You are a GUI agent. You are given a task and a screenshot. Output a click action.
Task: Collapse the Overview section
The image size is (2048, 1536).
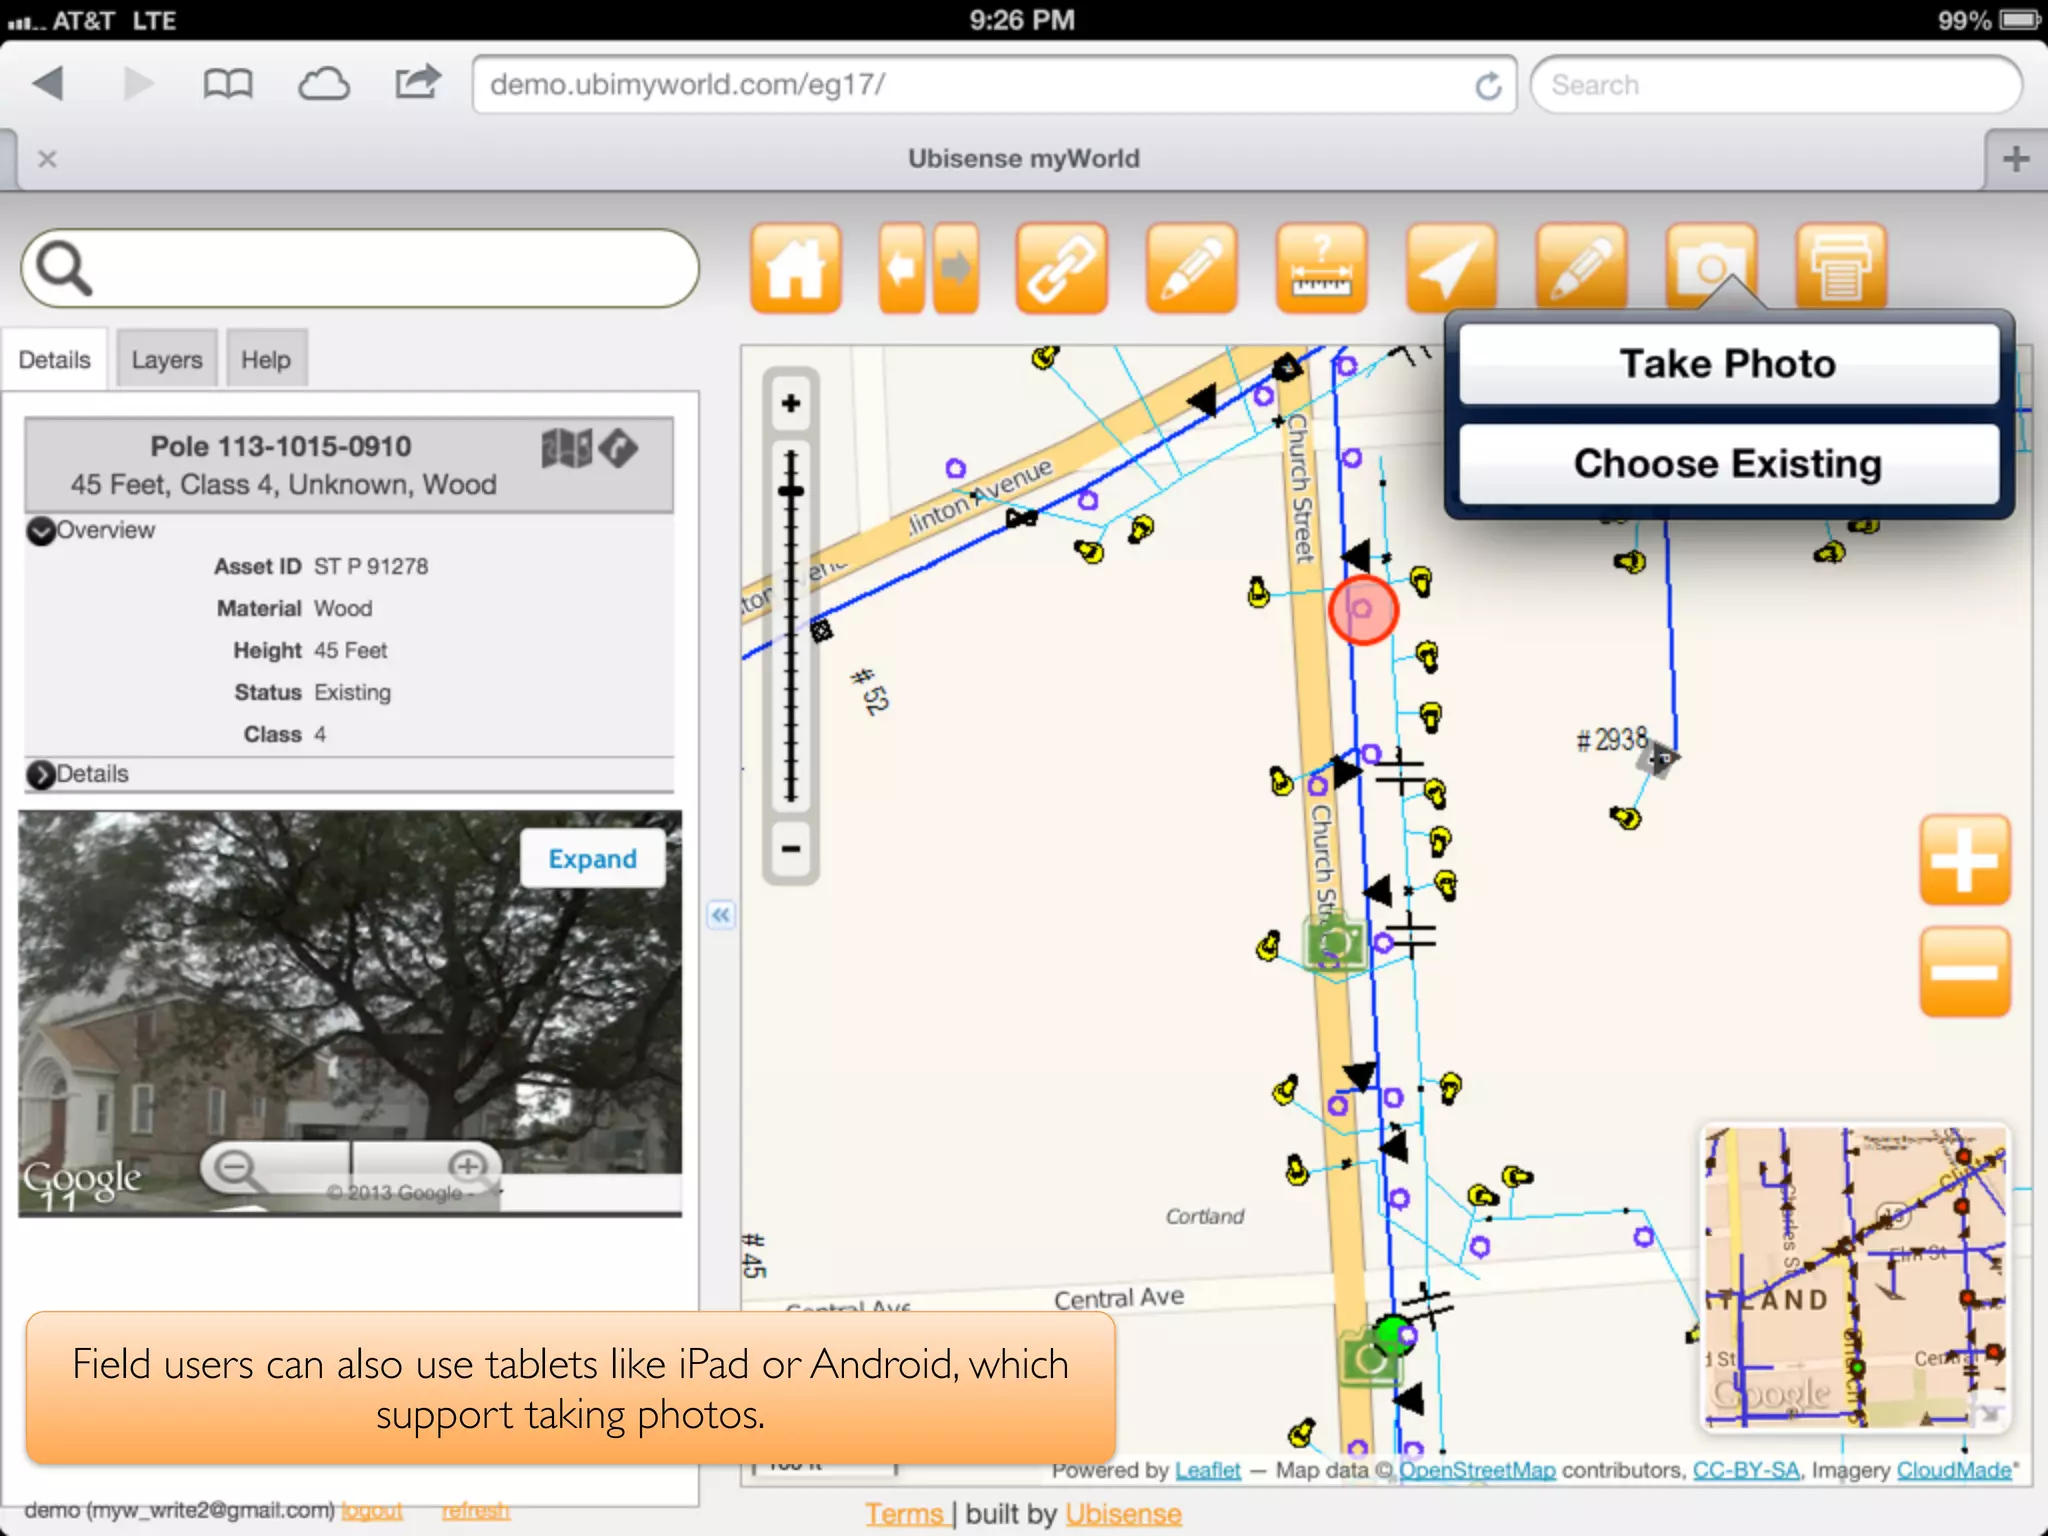point(41,531)
